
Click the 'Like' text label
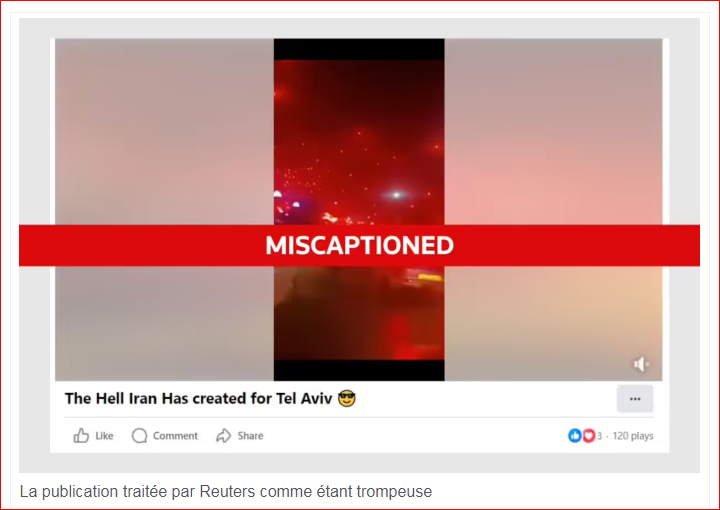(104, 436)
